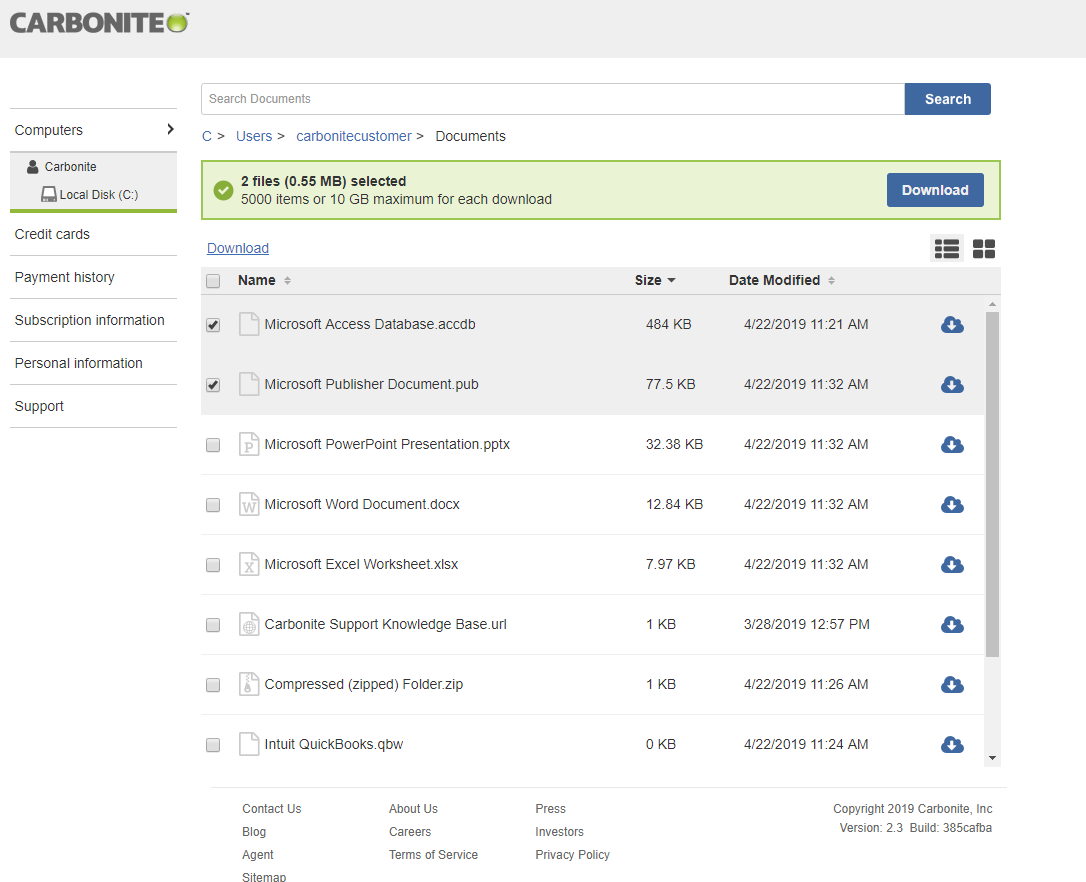Click scrollbar down arrow in file list
The image size is (1086, 882).
click(992, 758)
